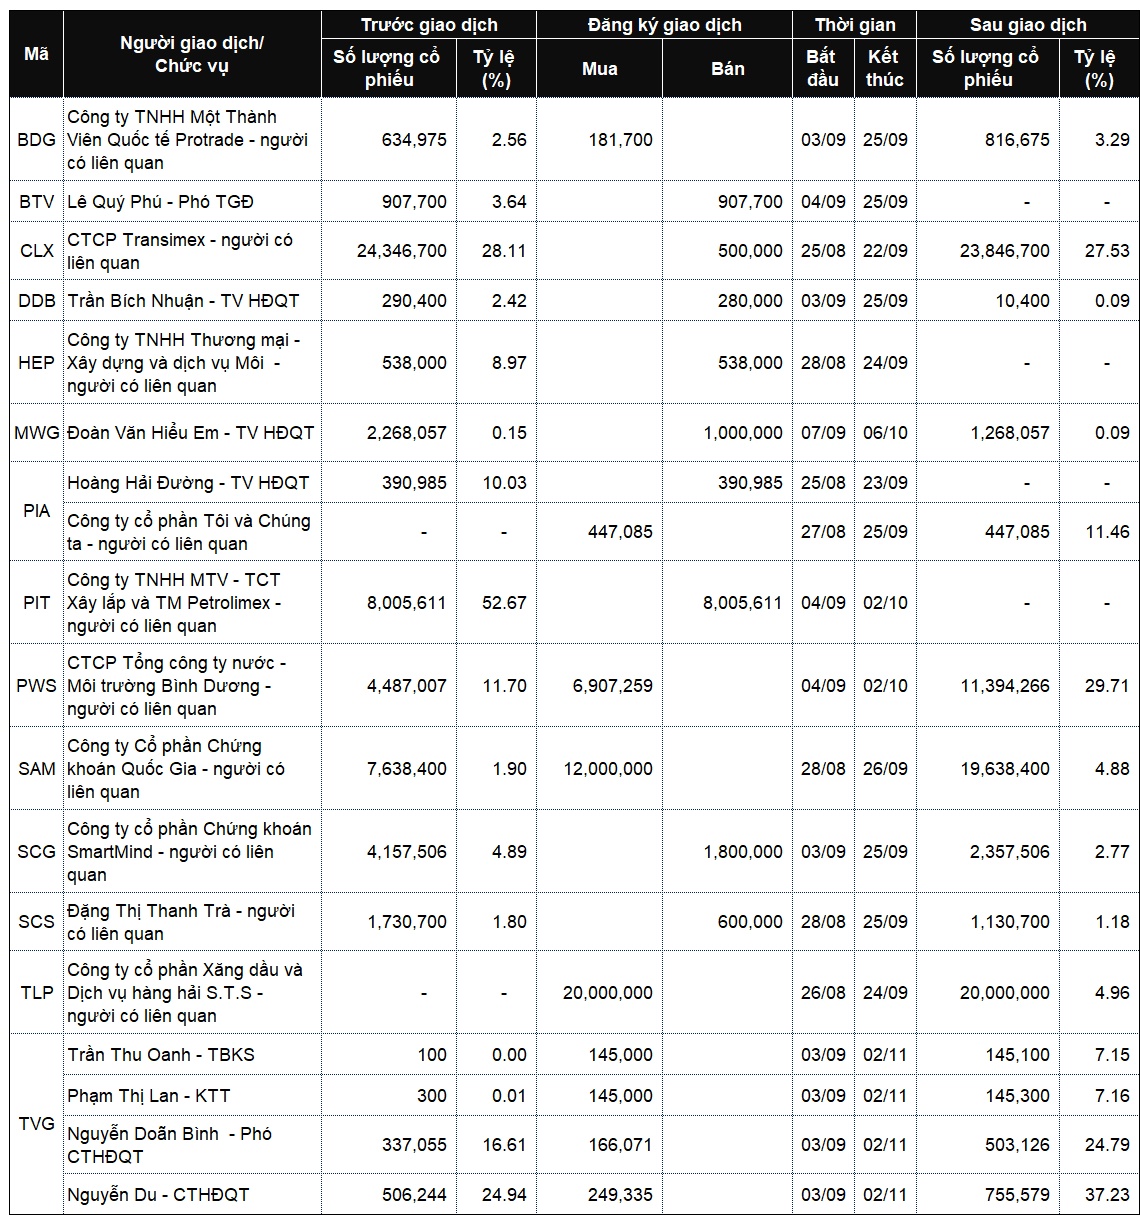Click the 'Bắt đầu' column header
Image resolution: width=1140 pixels, height=1215 pixels.
coord(822,68)
